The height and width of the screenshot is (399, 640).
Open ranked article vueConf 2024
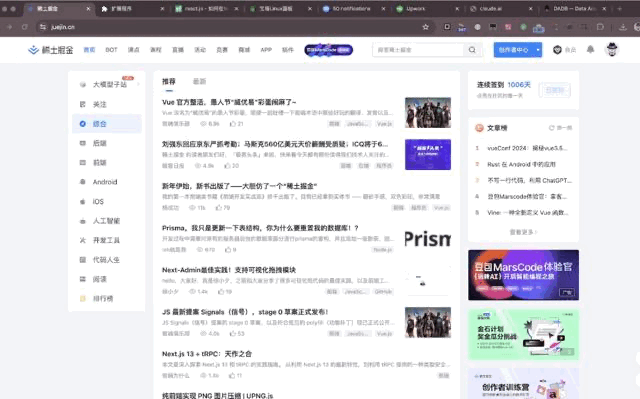527,148
